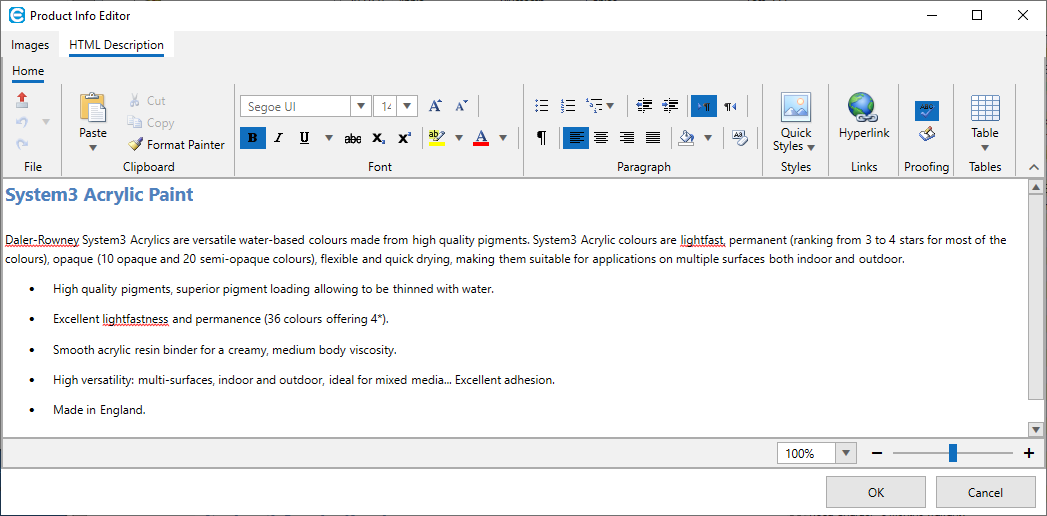Screen dimensions: 1047x516
Task: Click the Format Painter tool
Action: tap(177, 145)
